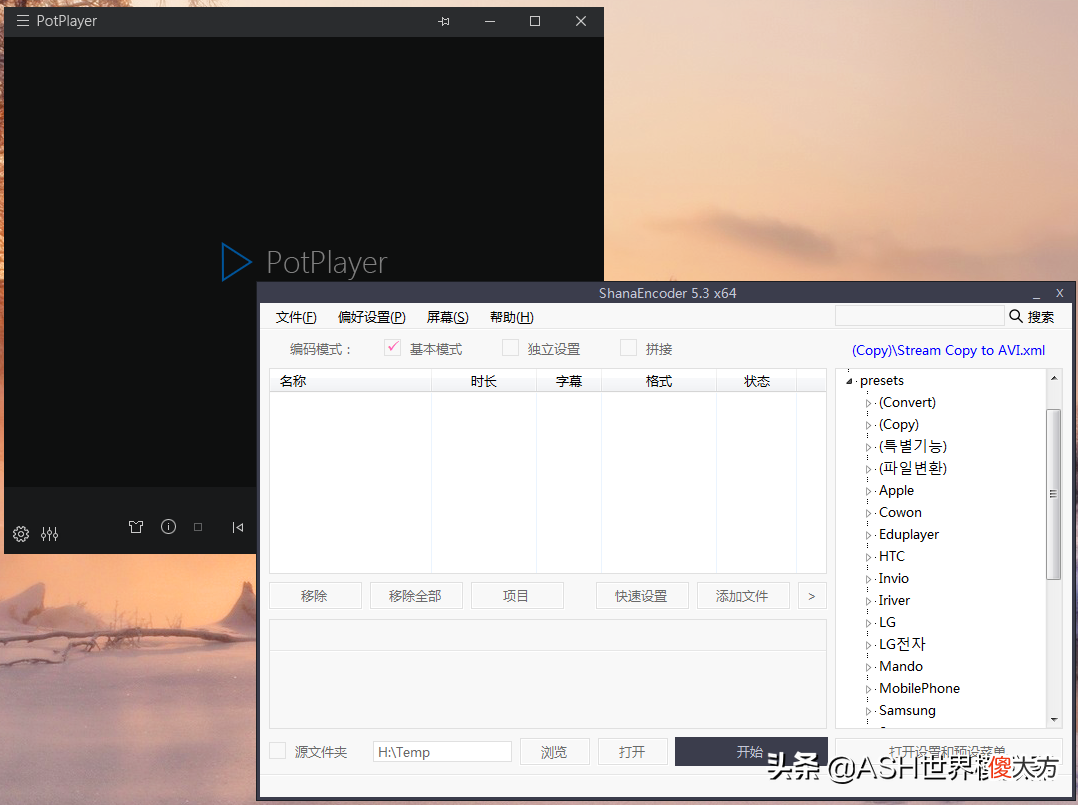Click PotPlayer stop button
Screen dimensions: 1078x805
(198, 527)
